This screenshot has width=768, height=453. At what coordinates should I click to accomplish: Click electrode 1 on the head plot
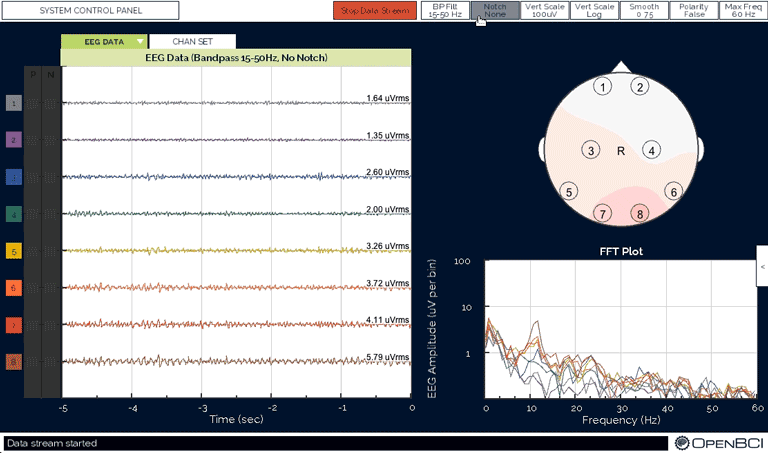point(602,87)
